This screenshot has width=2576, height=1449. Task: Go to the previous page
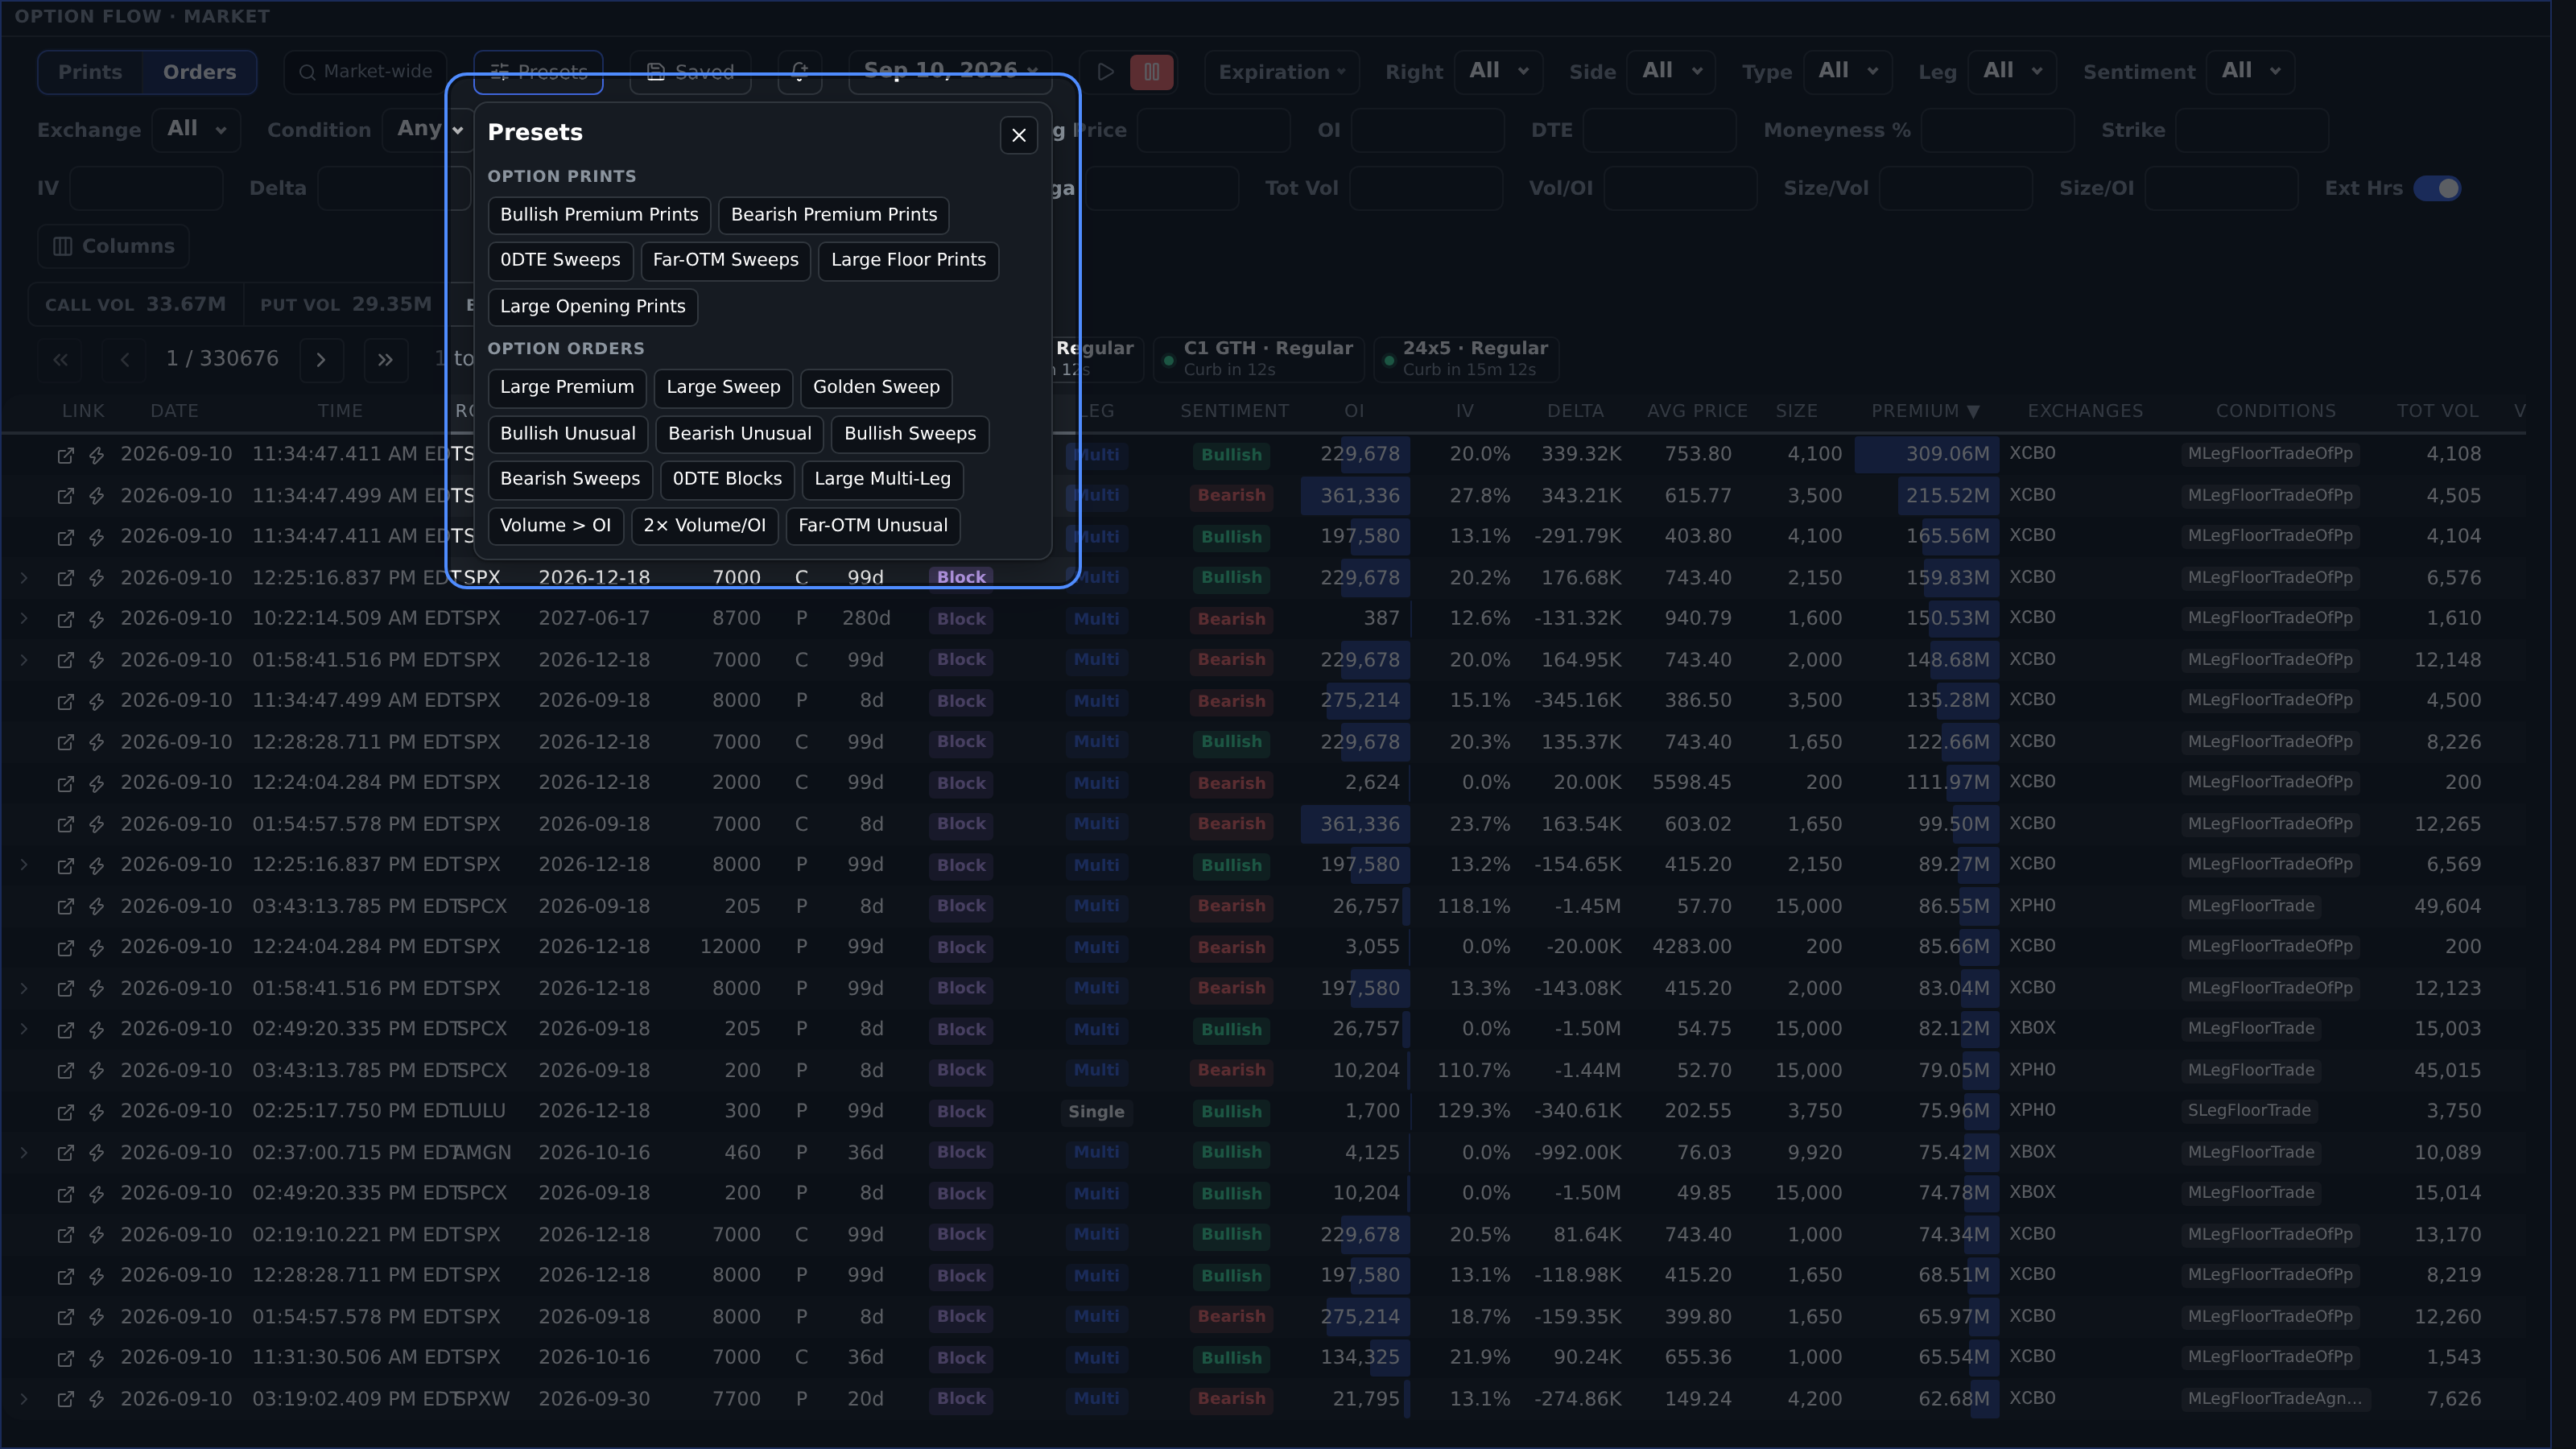125,359
